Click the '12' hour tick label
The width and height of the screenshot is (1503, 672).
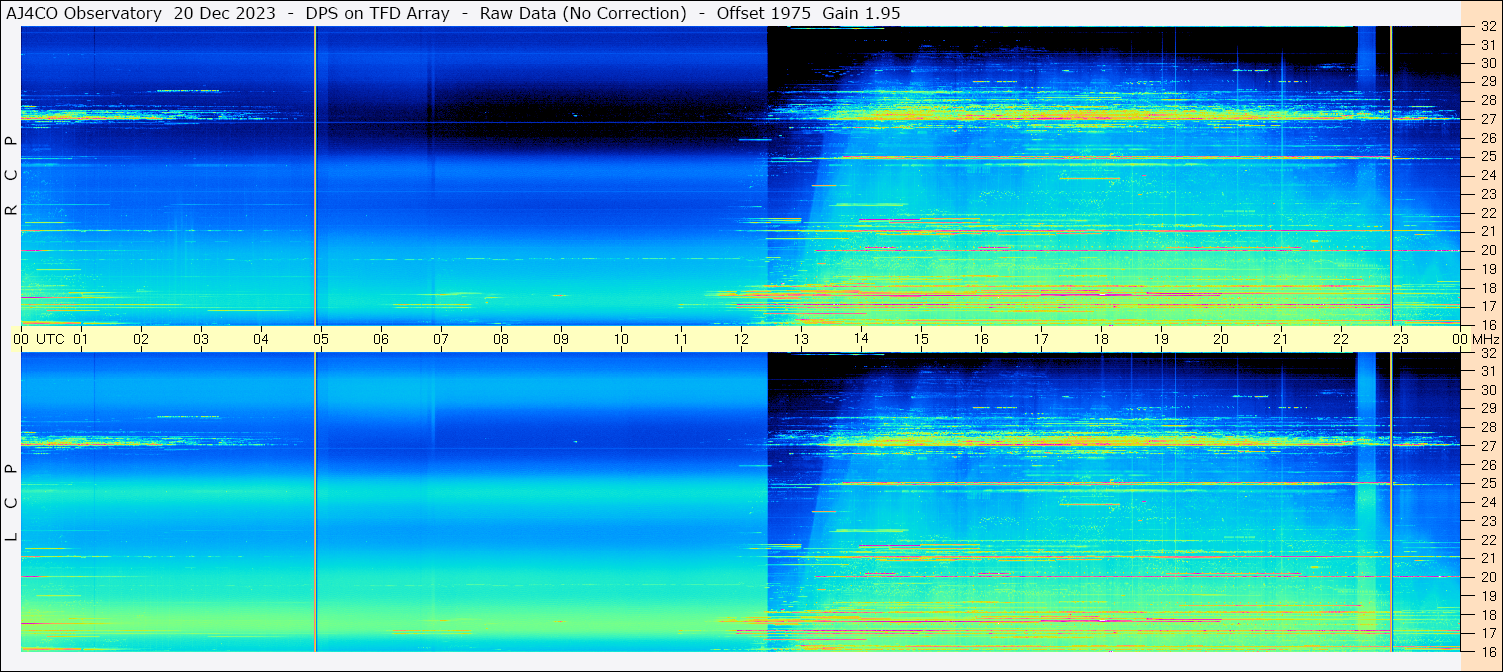point(741,339)
